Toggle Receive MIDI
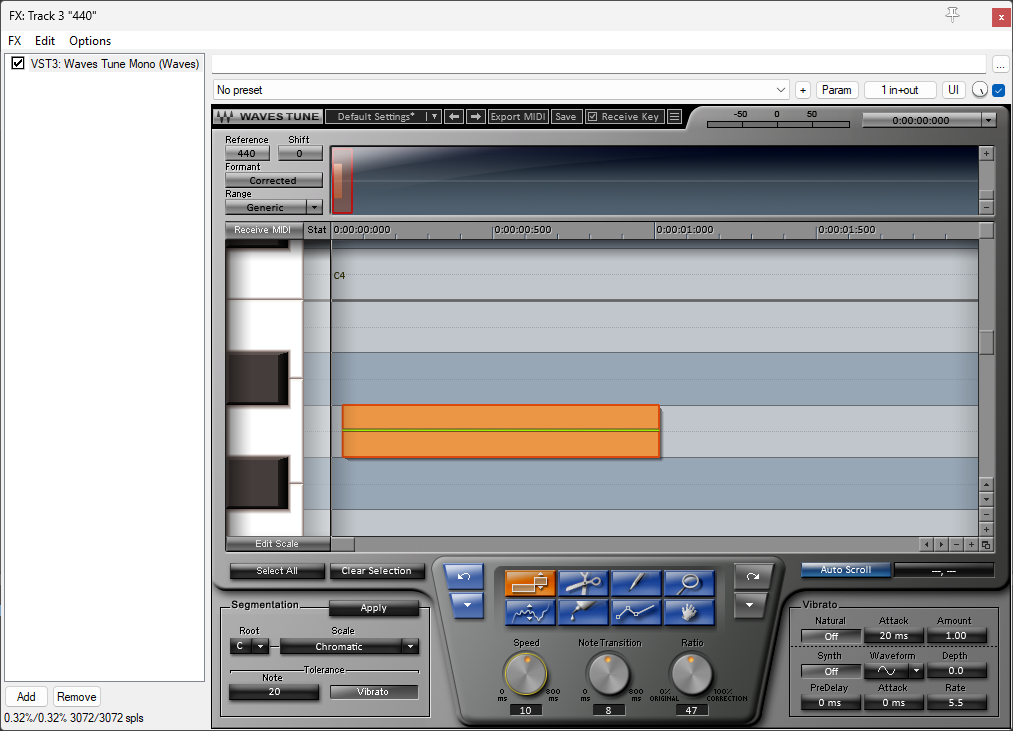The height and width of the screenshot is (731, 1013). coord(263,229)
